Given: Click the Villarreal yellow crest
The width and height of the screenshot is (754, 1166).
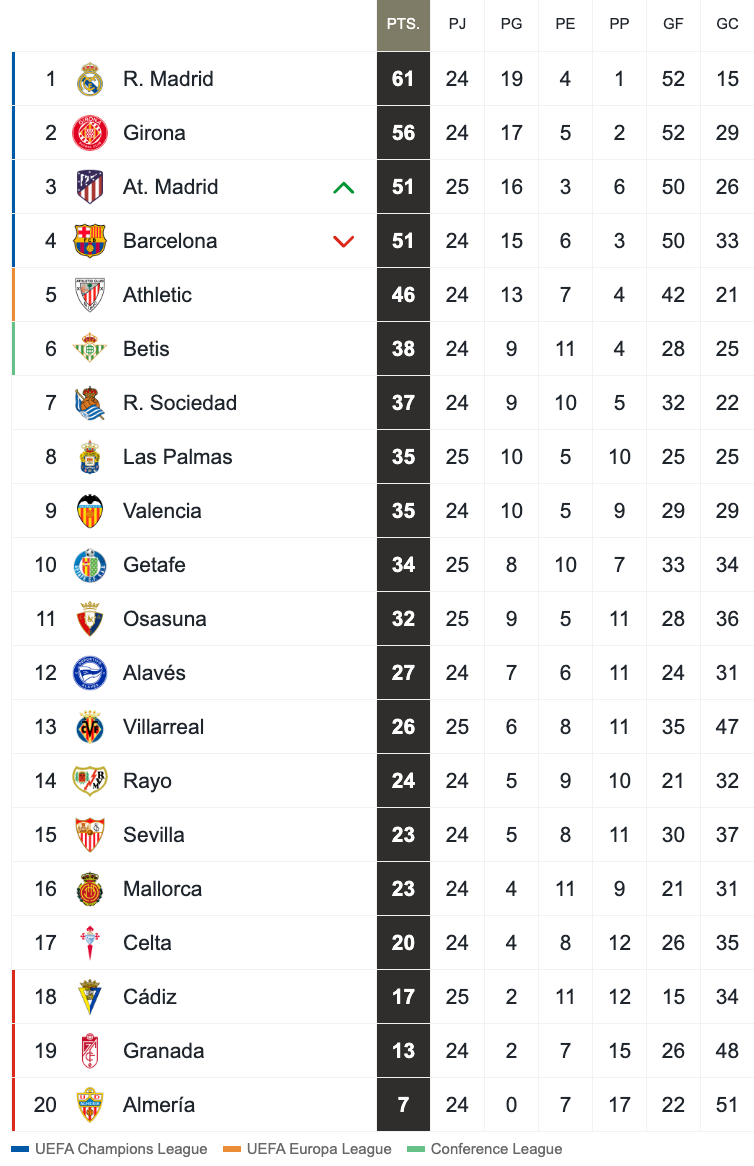Looking at the screenshot, I should point(90,727).
